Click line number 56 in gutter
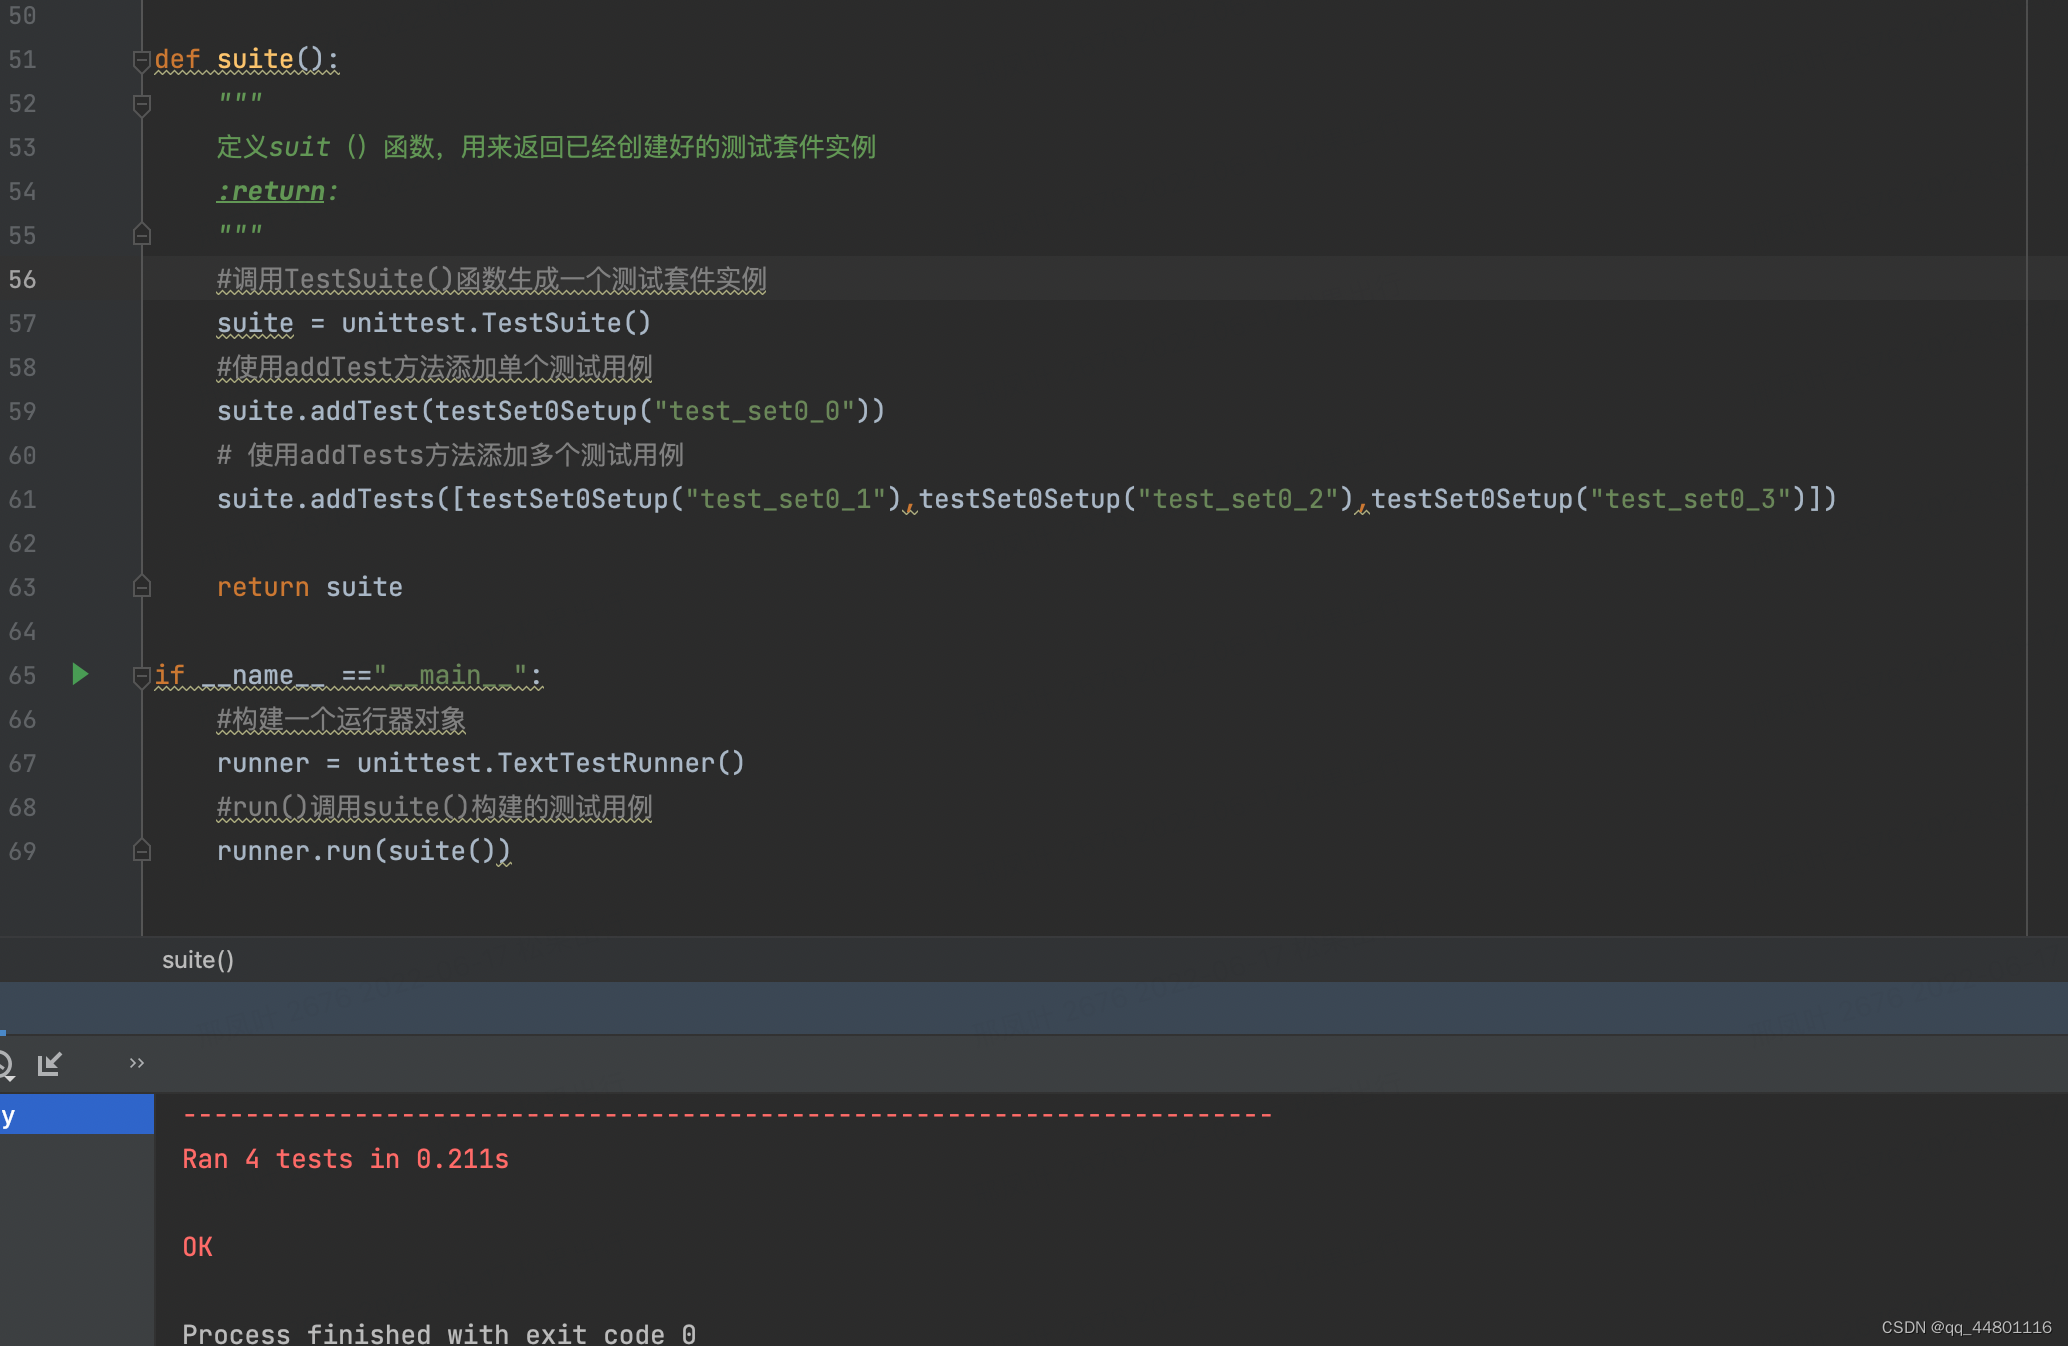The width and height of the screenshot is (2068, 1346). click(x=23, y=279)
